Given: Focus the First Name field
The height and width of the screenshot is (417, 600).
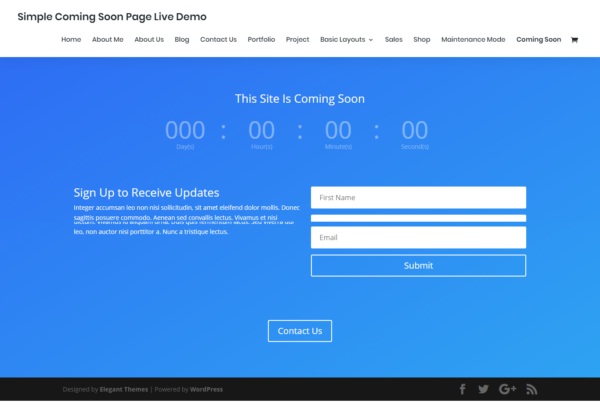Looking at the screenshot, I should (x=418, y=197).
